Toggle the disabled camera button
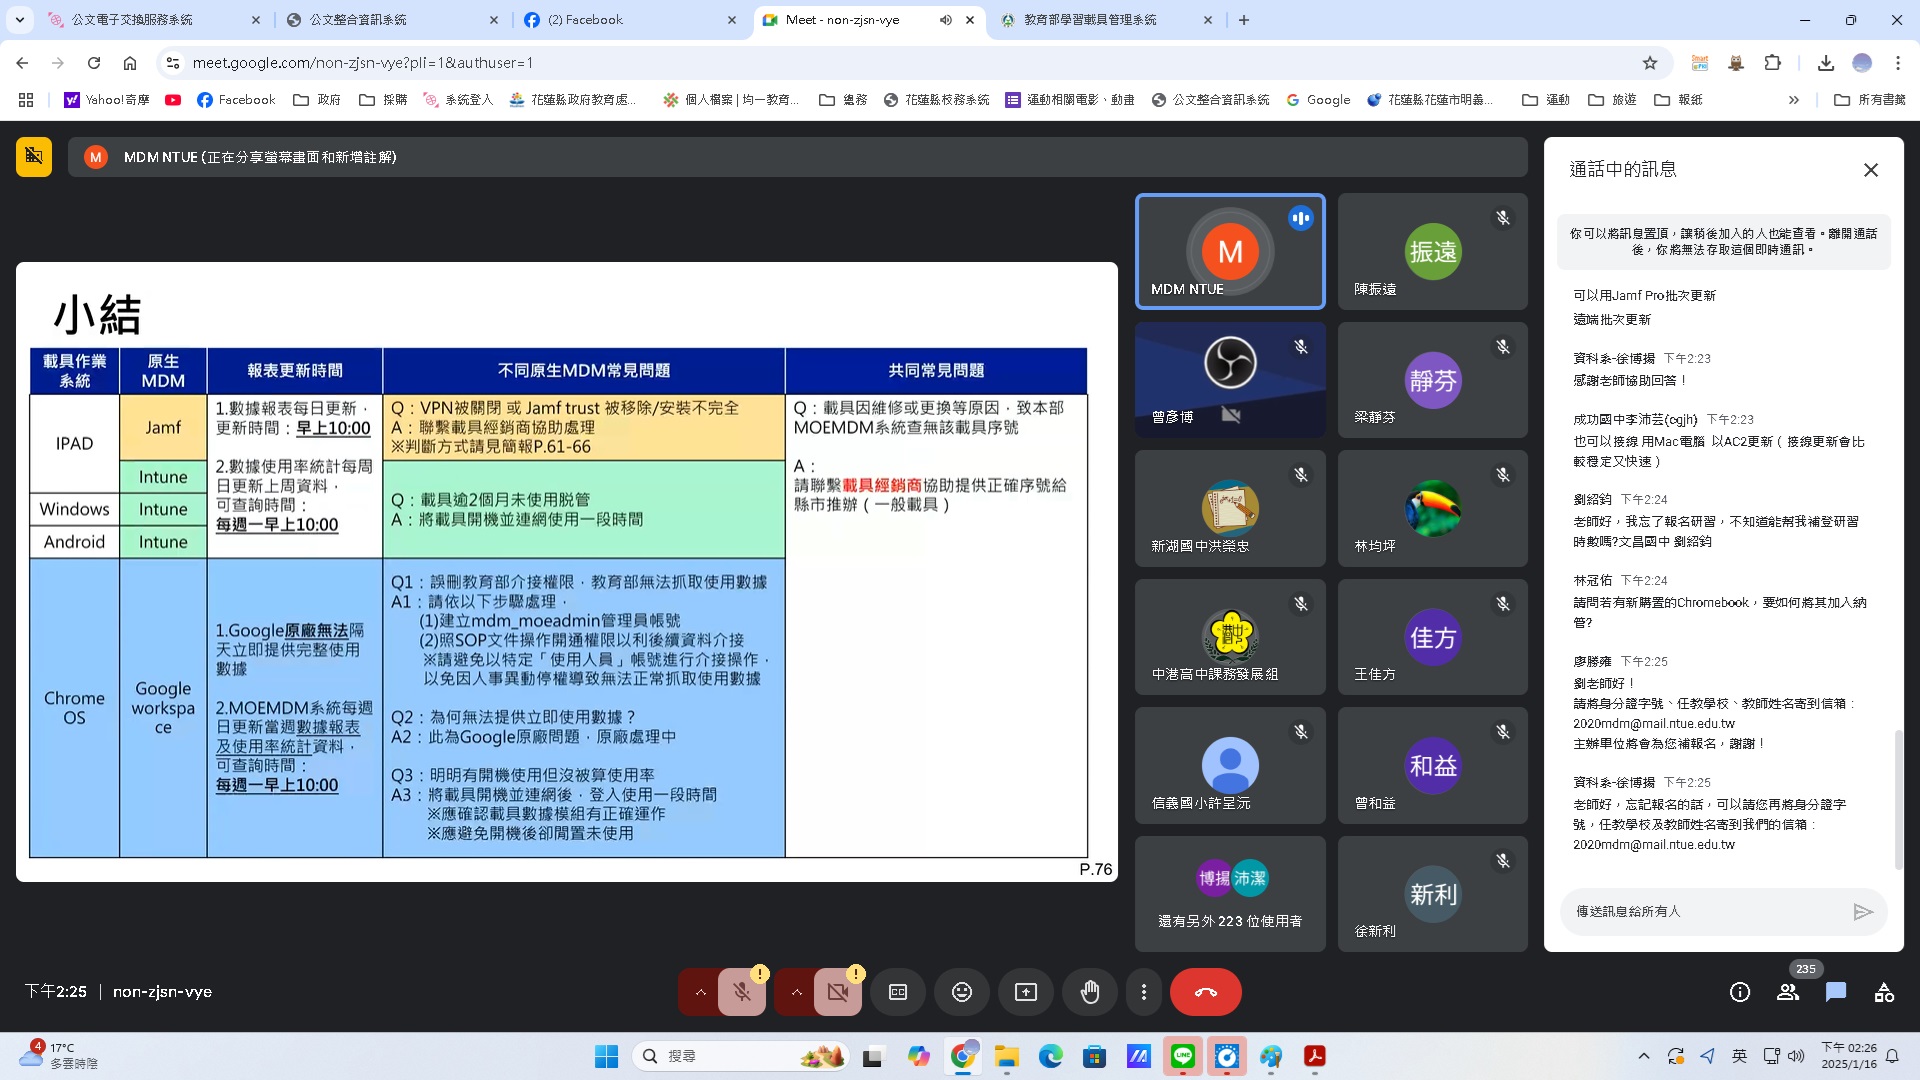This screenshot has width=1920, height=1080. (837, 992)
